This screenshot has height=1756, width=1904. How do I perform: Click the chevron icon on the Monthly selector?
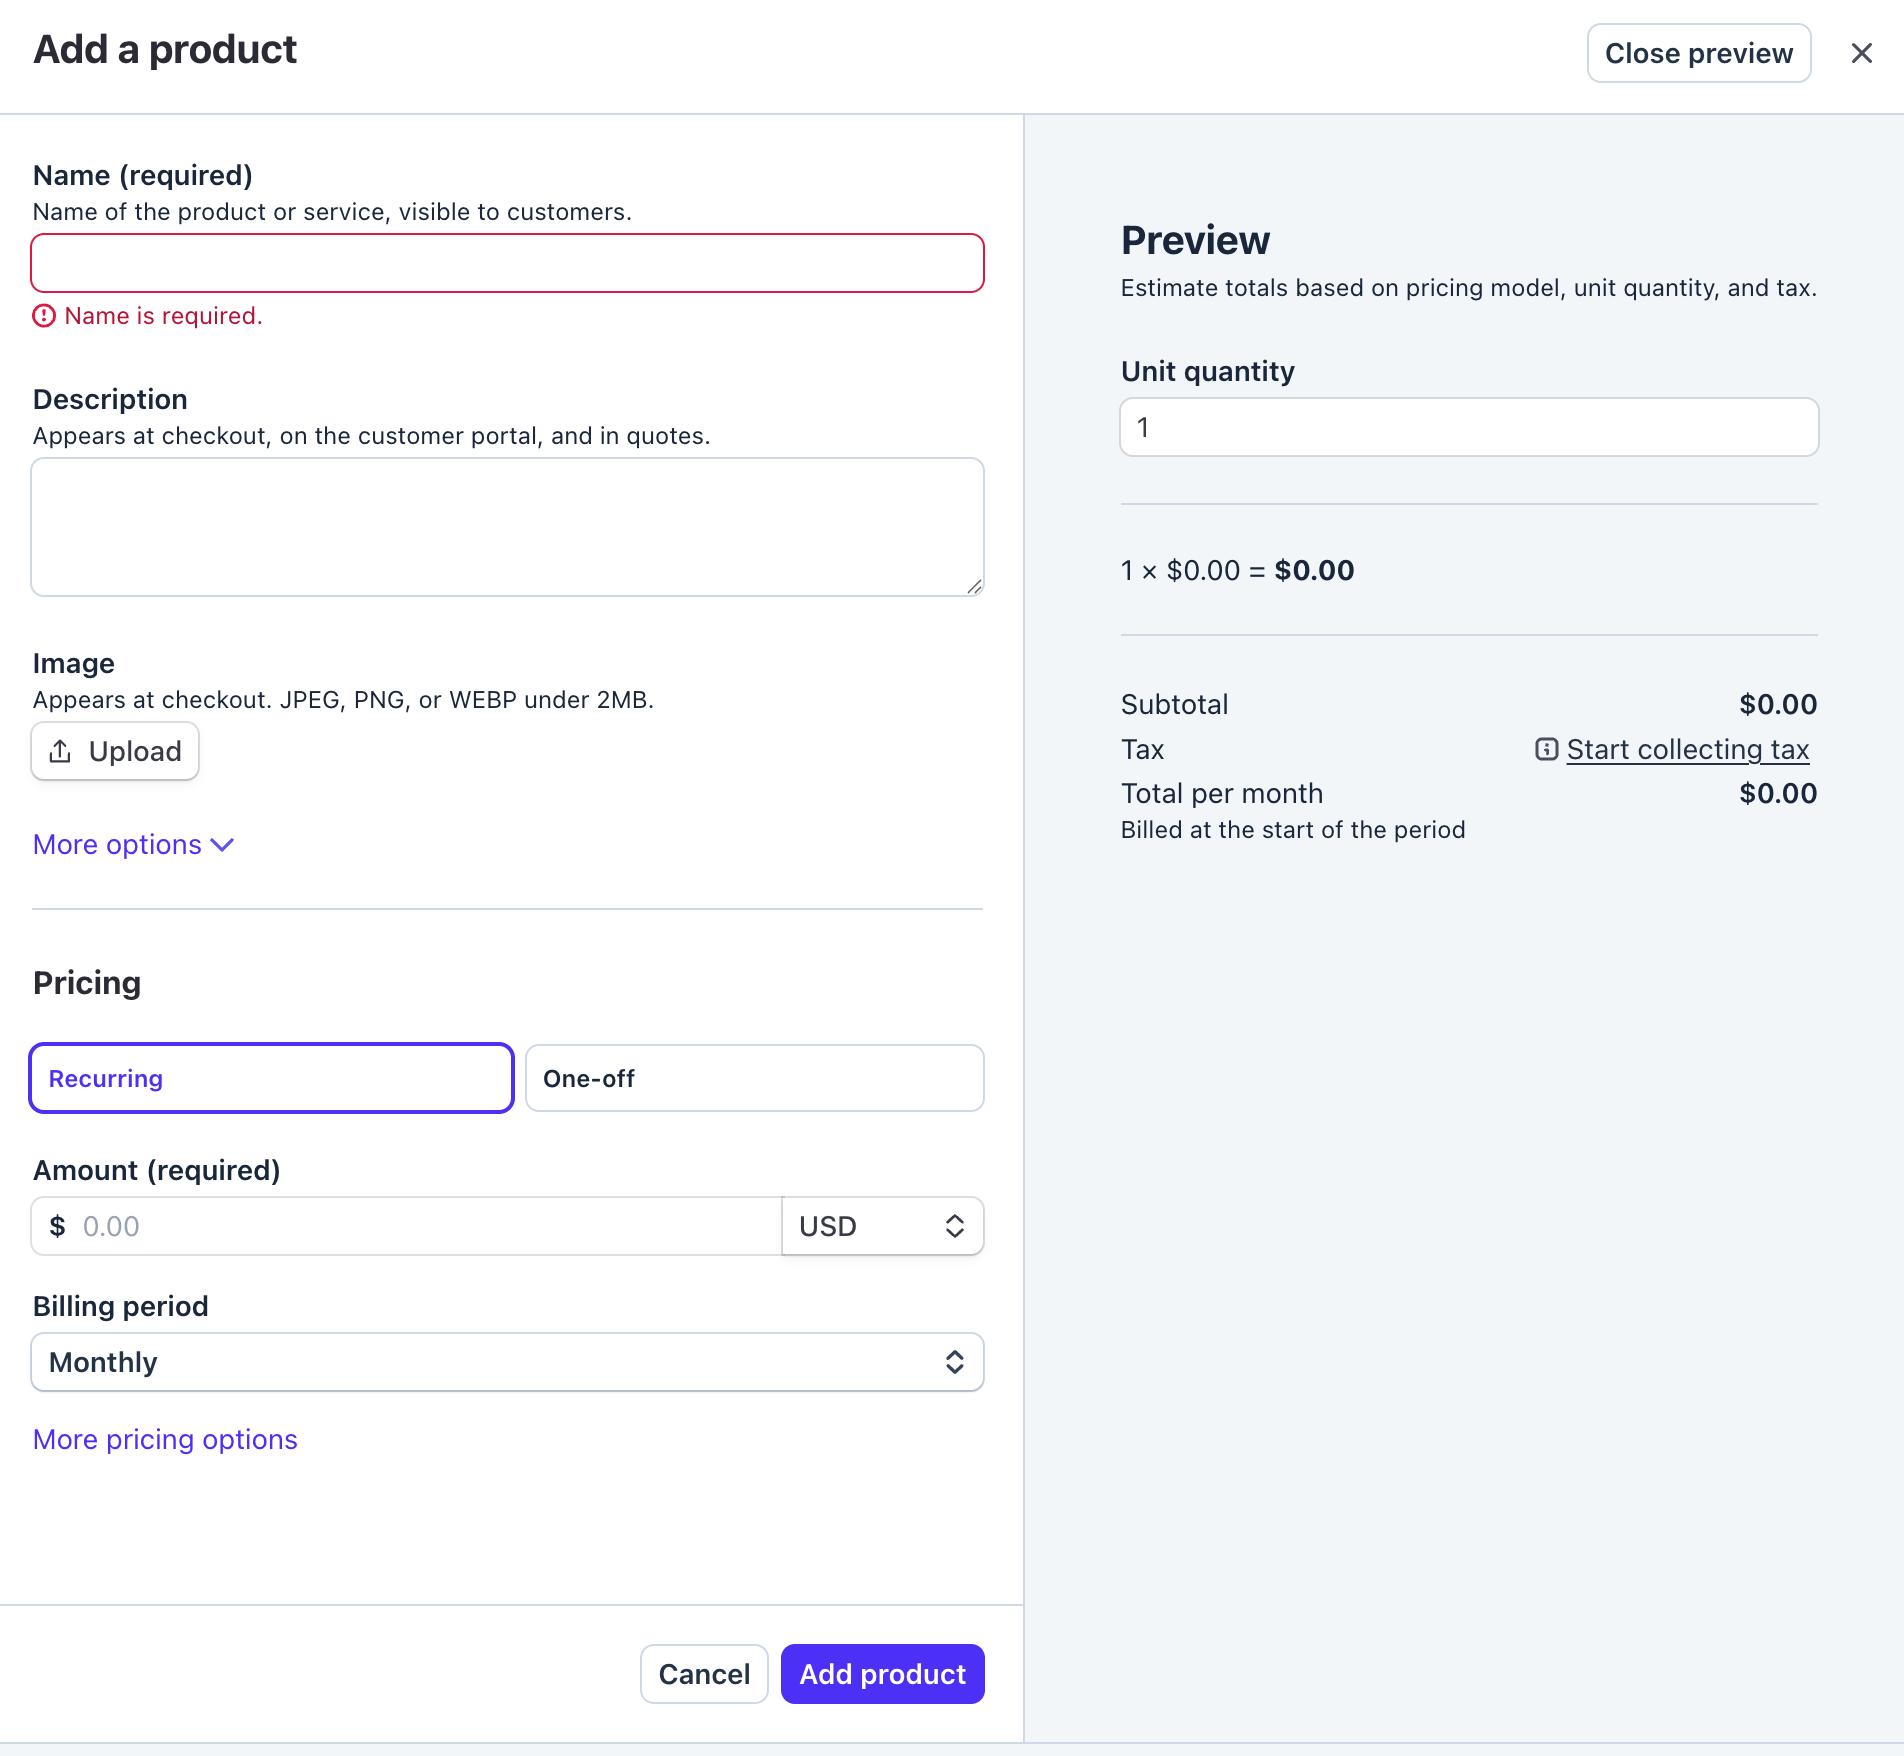point(954,1361)
